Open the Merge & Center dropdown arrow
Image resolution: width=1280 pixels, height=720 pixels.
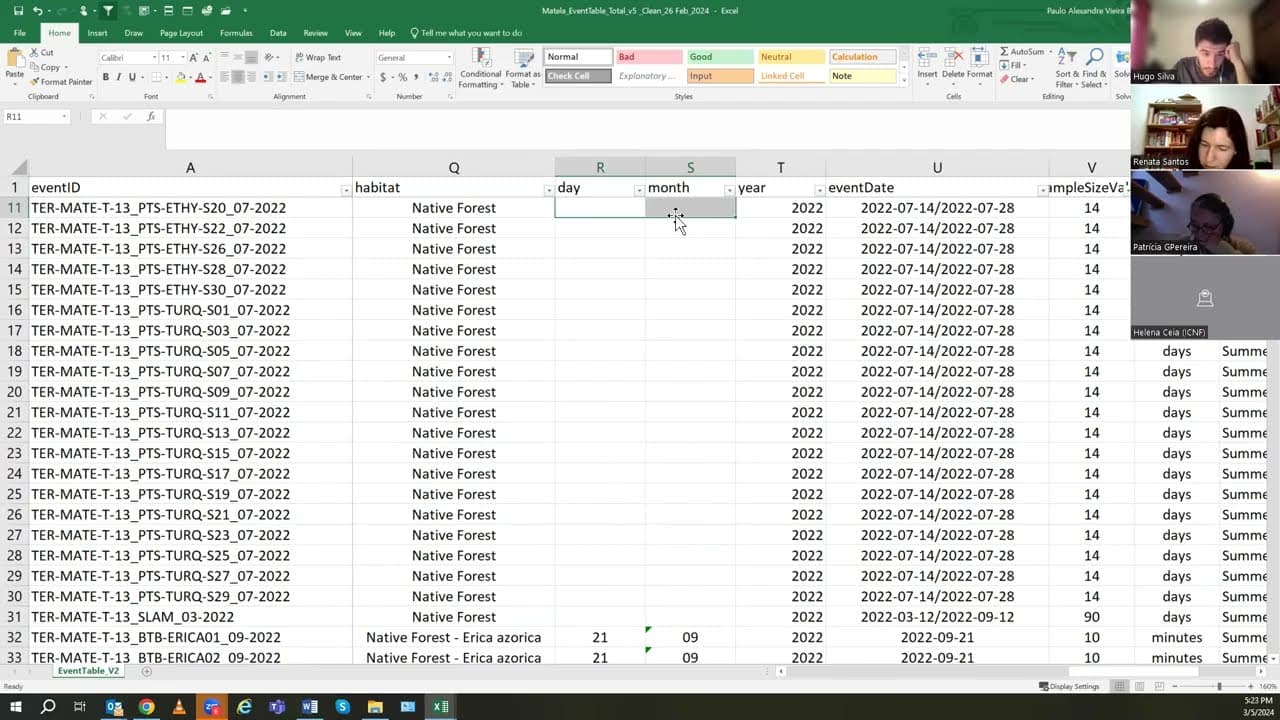tap(367, 77)
